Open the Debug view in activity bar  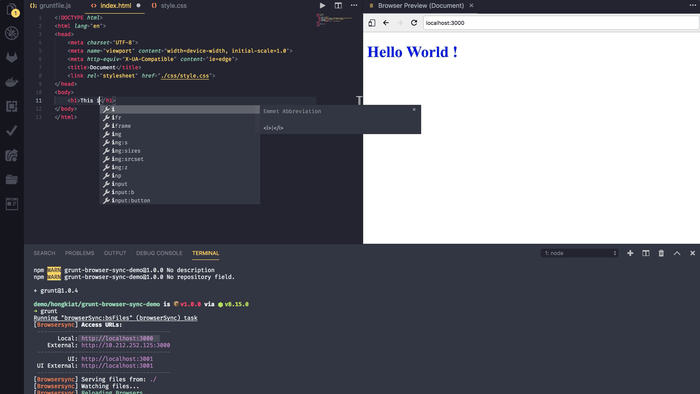(x=12, y=33)
